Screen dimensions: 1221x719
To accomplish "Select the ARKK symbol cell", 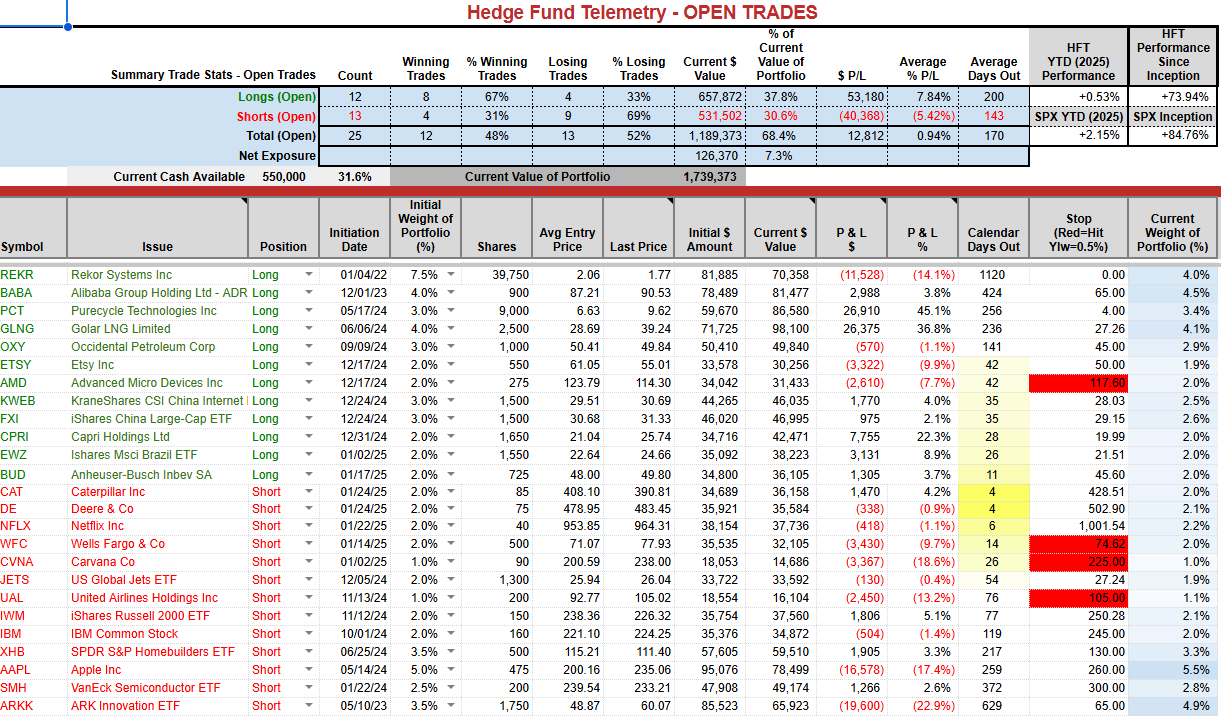I will click(33, 706).
